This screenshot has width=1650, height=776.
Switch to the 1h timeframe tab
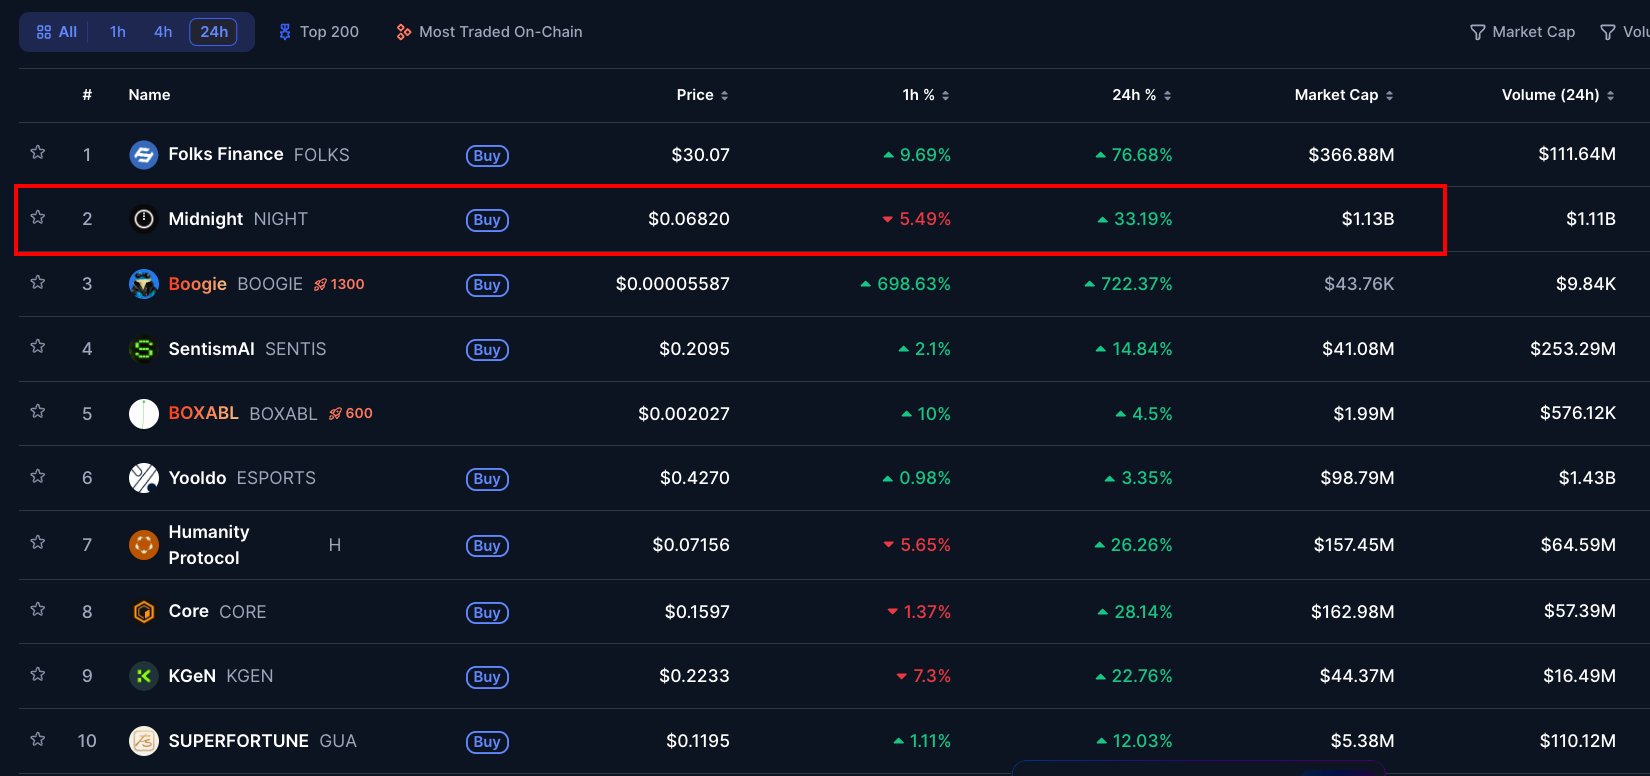118,32
